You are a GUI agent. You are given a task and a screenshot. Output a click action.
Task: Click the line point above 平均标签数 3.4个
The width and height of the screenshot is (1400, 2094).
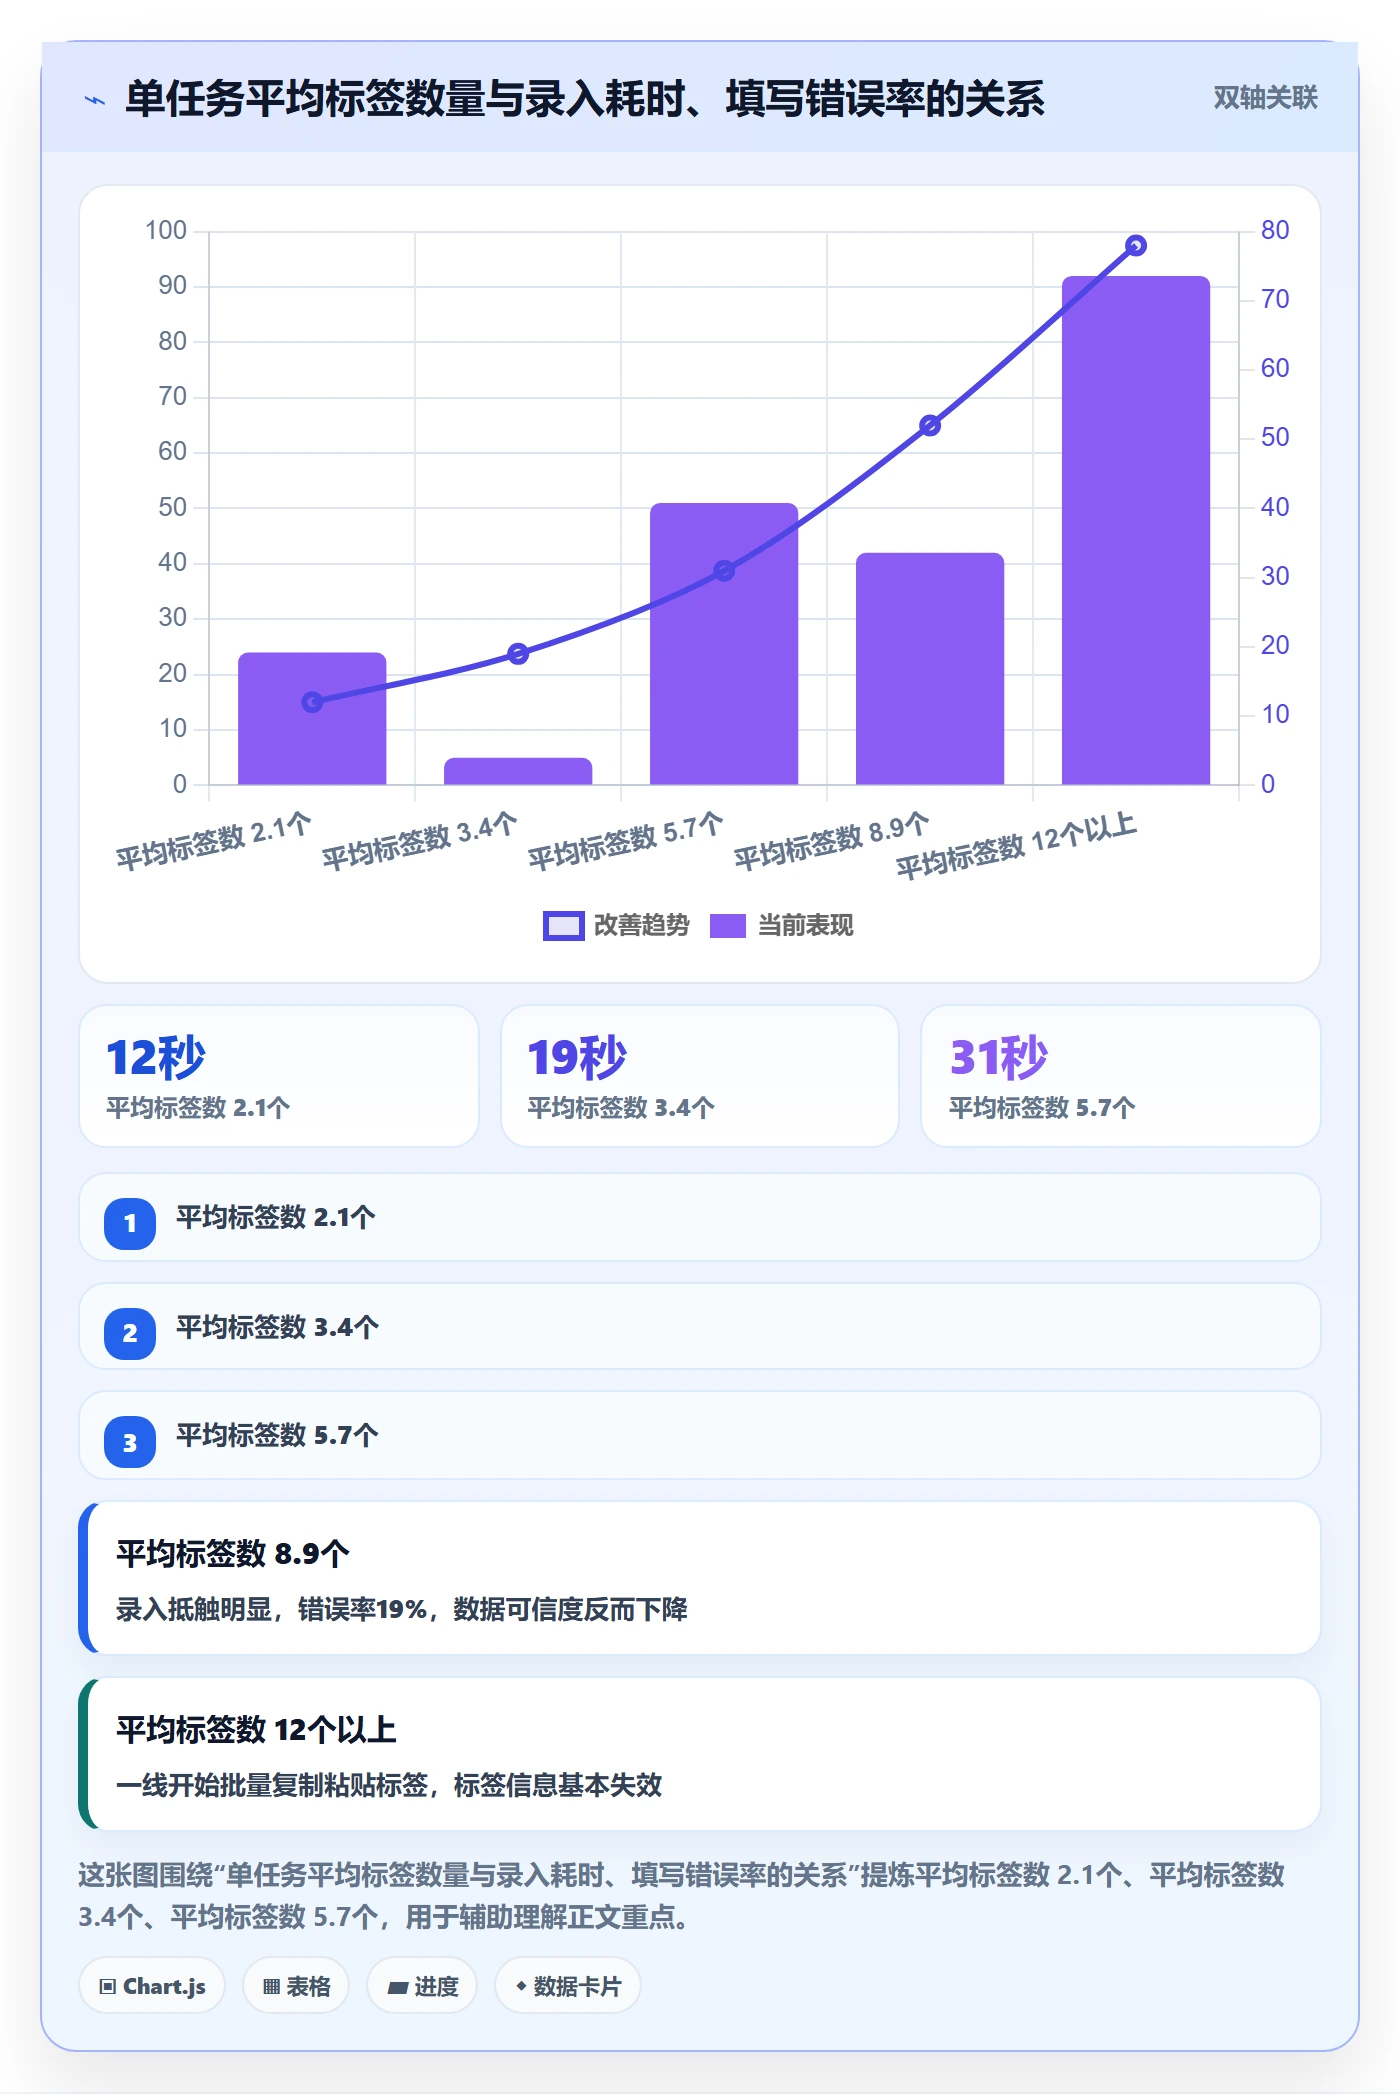(518, 654)
